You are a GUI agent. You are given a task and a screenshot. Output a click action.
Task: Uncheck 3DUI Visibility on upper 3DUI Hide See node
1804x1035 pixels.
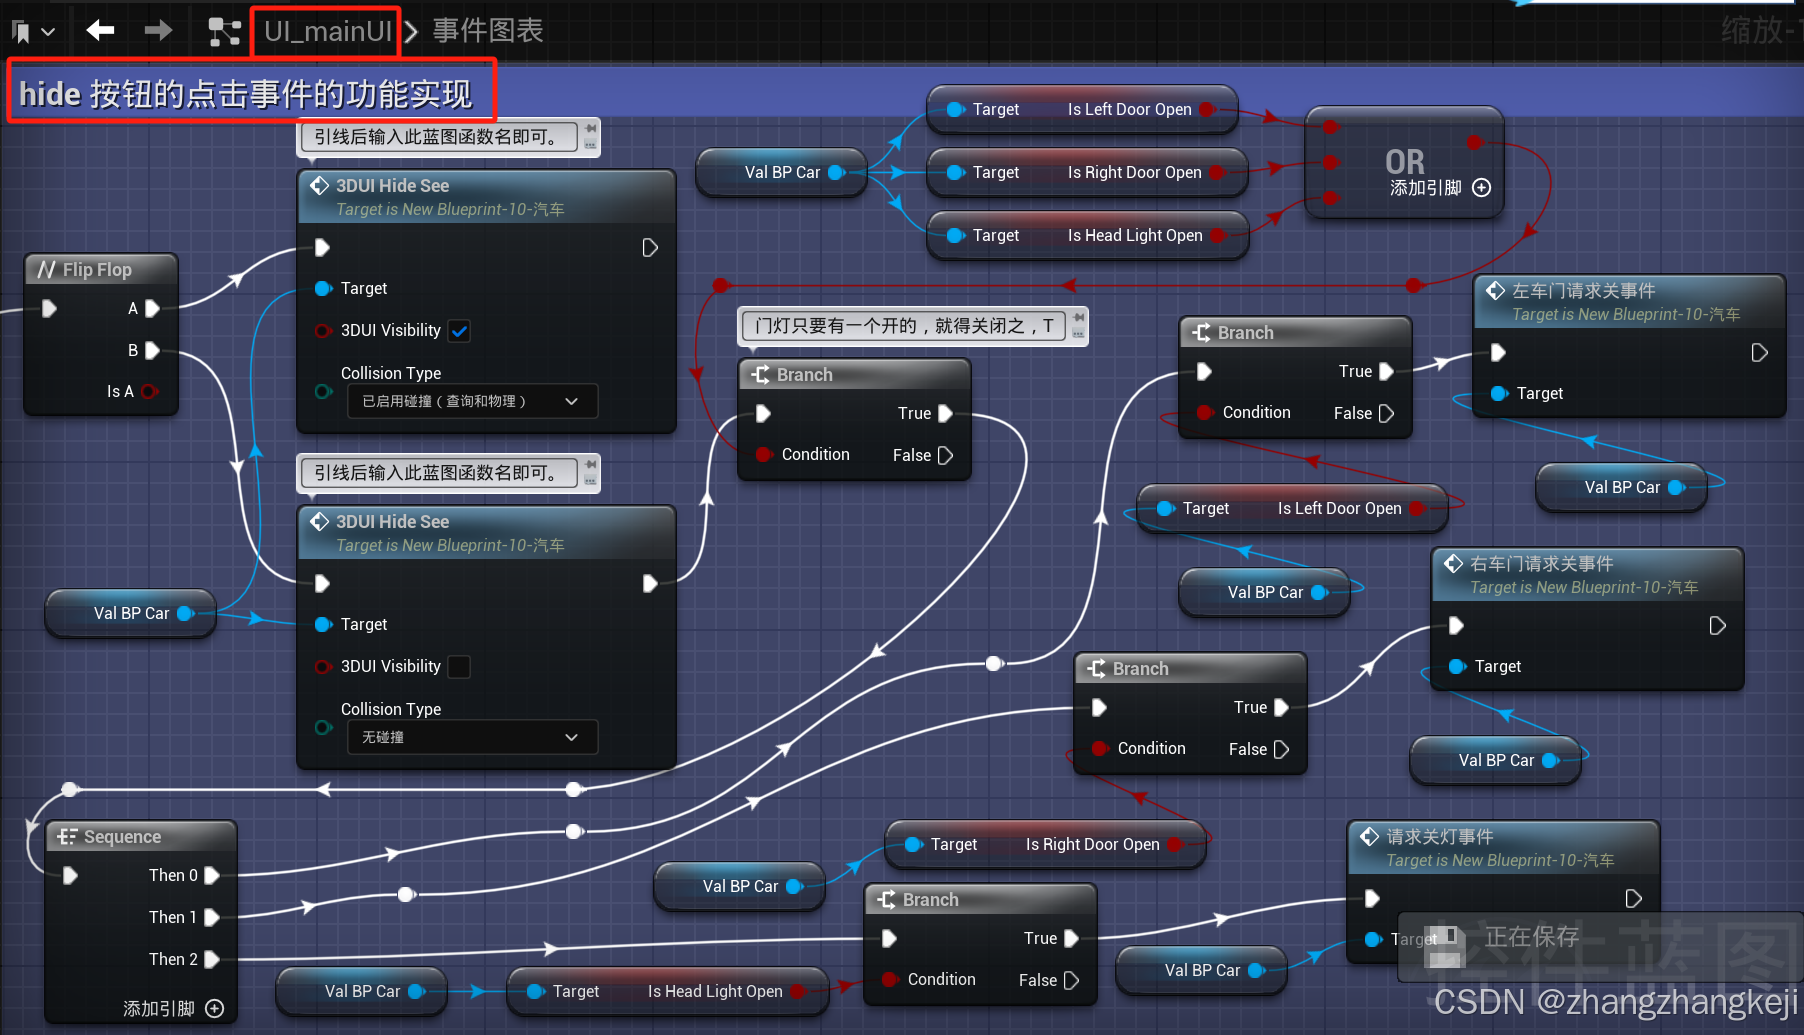point(459,331)
